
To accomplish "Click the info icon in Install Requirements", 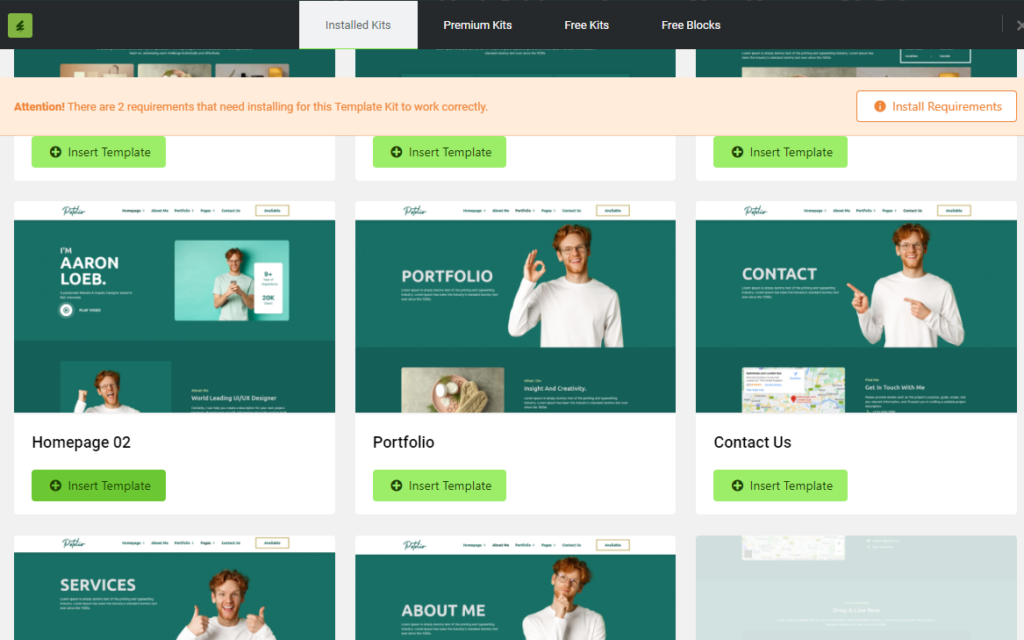I will pos(880,106).
